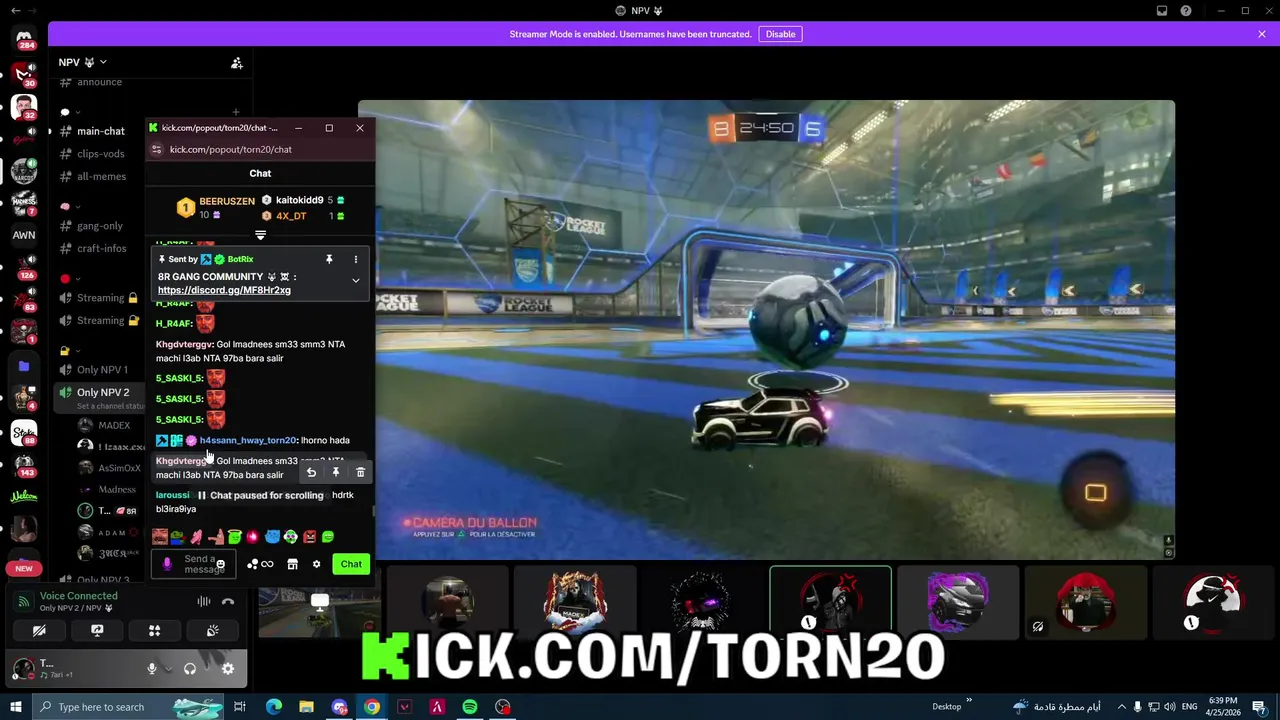Open the discord.gg/MF8Hr2xg link
This screenshot has width=1280, height=720.
click(x=224, y=290)
